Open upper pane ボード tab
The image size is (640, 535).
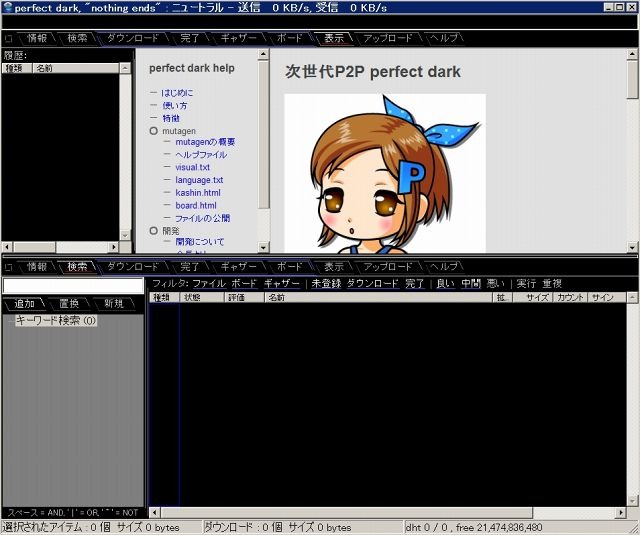289,38
